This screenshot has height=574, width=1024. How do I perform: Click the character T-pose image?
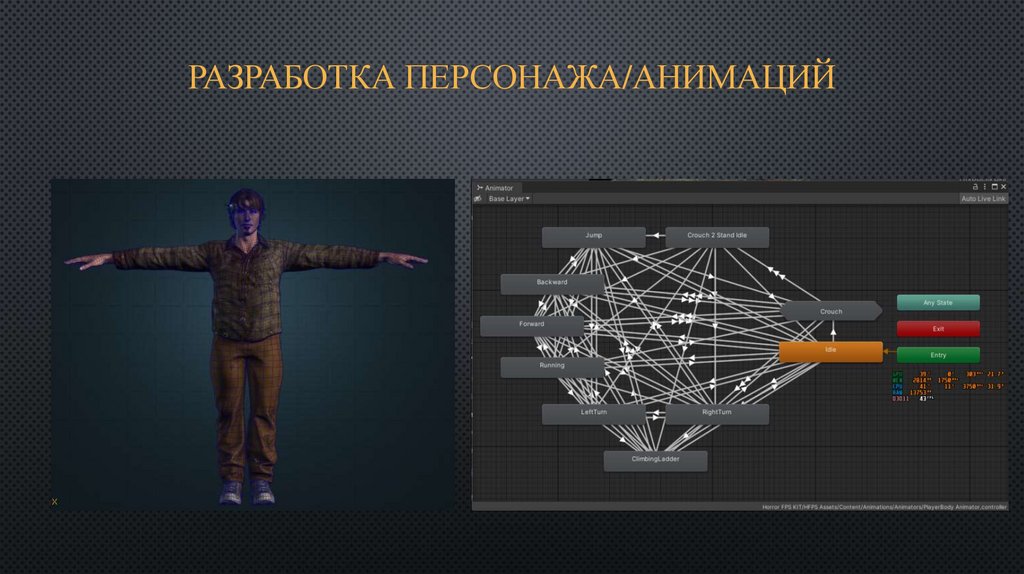(253, 344)
